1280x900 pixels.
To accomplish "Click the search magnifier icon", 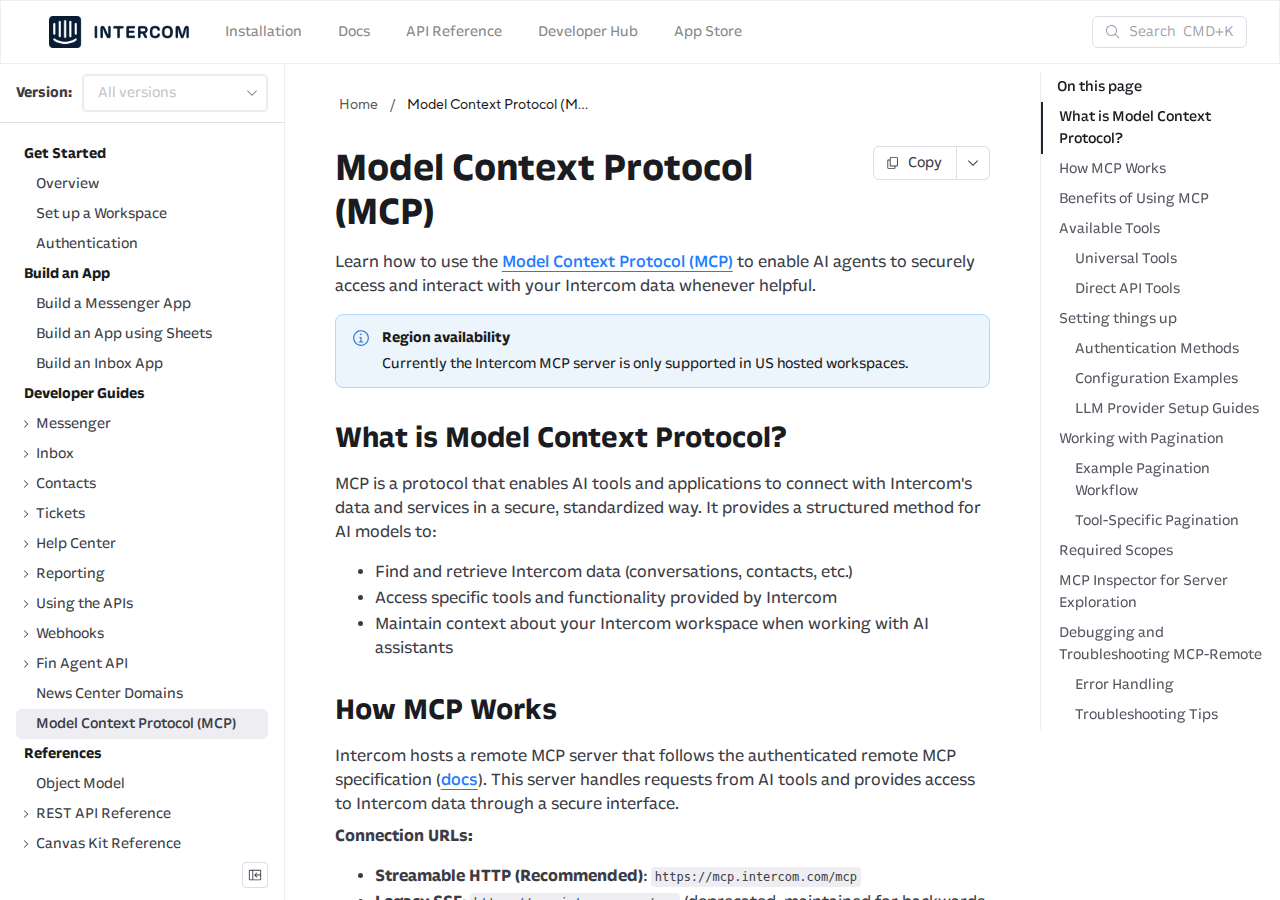I will pyautogui.click(x=1112, y=32).
